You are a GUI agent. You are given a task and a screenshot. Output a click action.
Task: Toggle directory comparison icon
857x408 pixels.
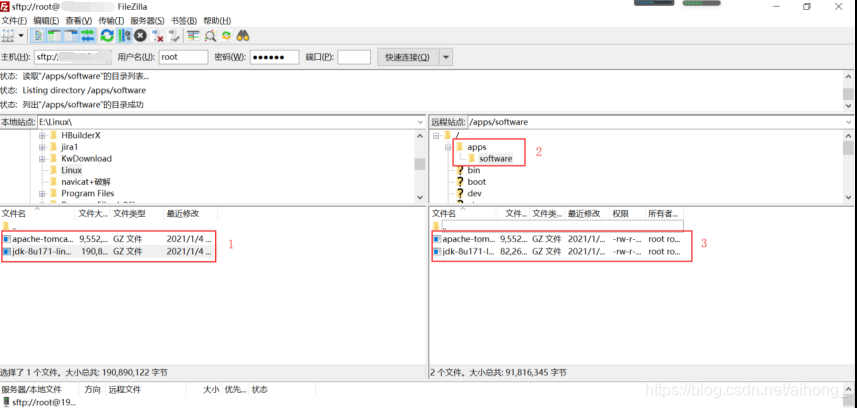[x=210, y=36]
